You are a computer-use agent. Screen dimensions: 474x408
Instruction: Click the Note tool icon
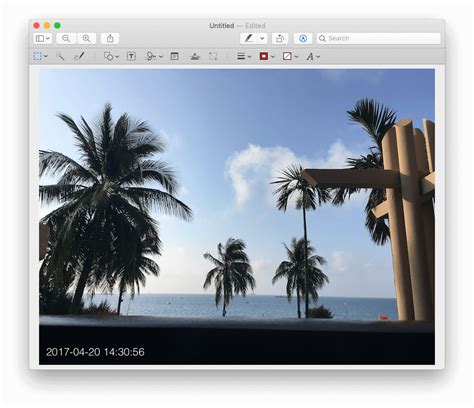(x=174, y=56)
